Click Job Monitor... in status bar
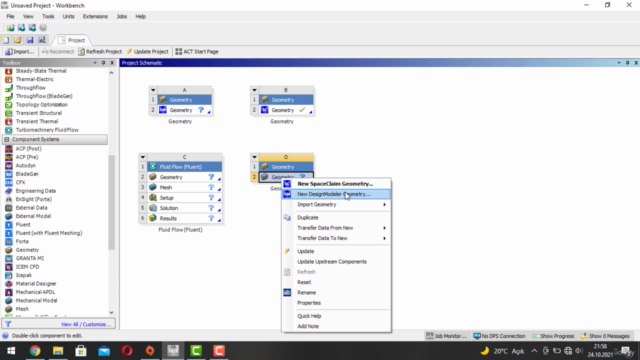The height and width of the screenshot is (360, 640). pos(446,336)
